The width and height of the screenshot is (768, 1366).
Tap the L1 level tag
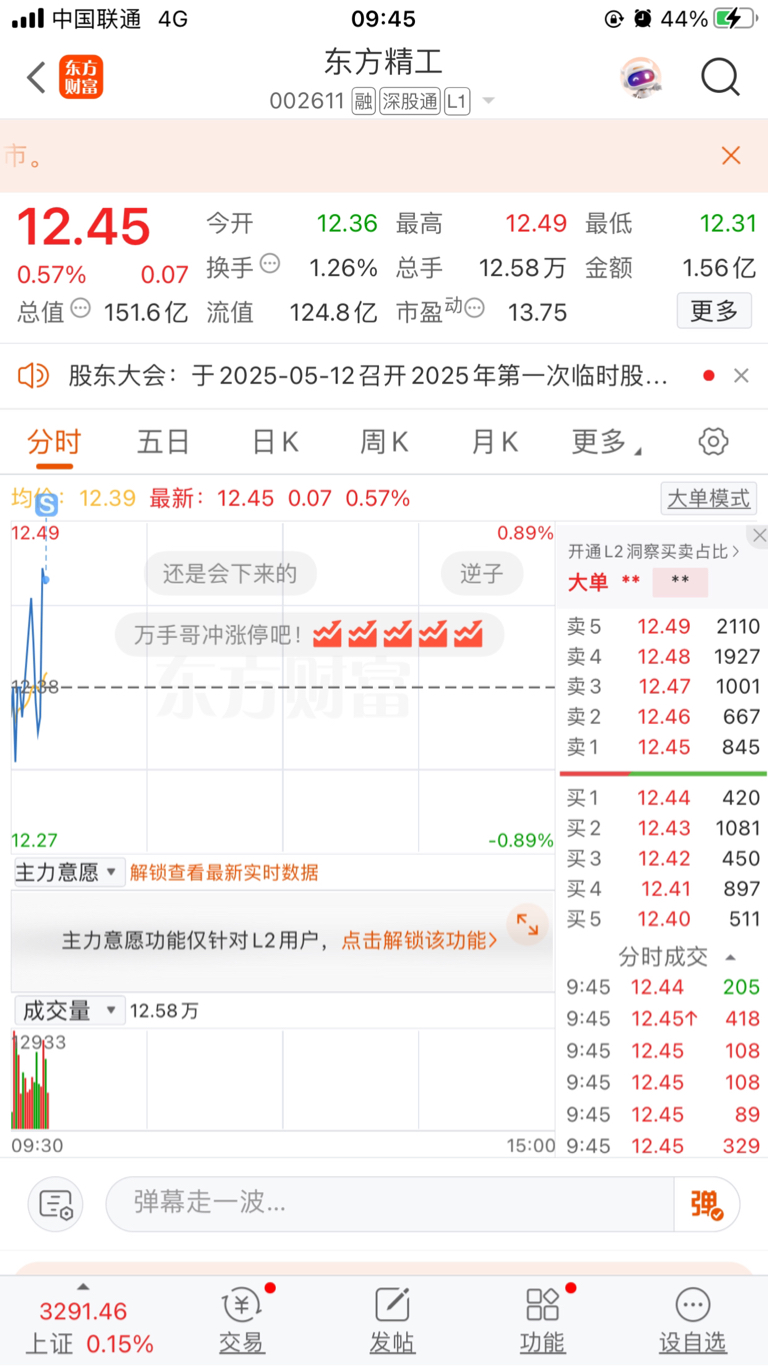[x=457, y=101]
